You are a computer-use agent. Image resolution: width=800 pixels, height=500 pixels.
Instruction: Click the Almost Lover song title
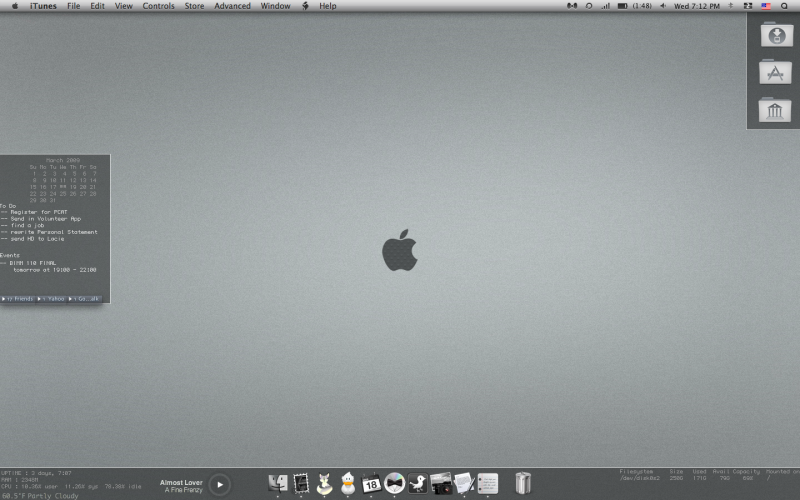(181, 482)
